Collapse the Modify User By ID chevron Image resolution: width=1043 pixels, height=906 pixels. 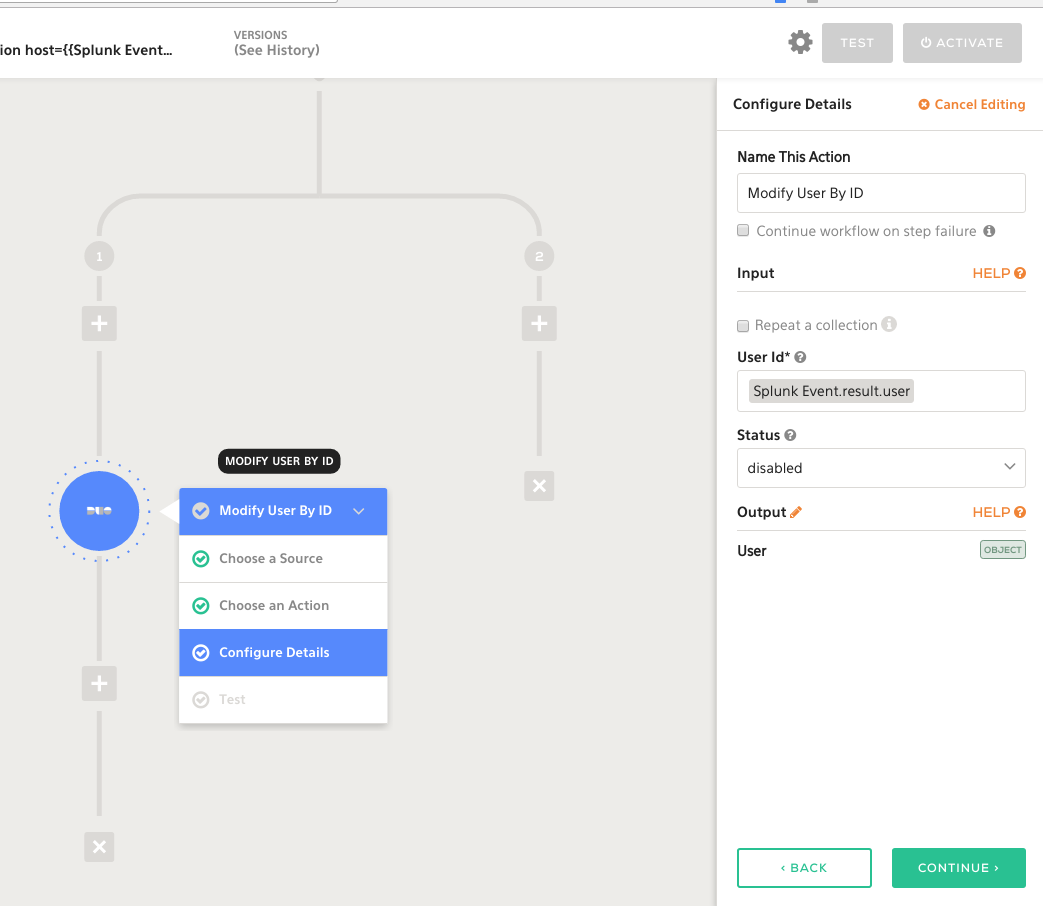click(359, 511)
